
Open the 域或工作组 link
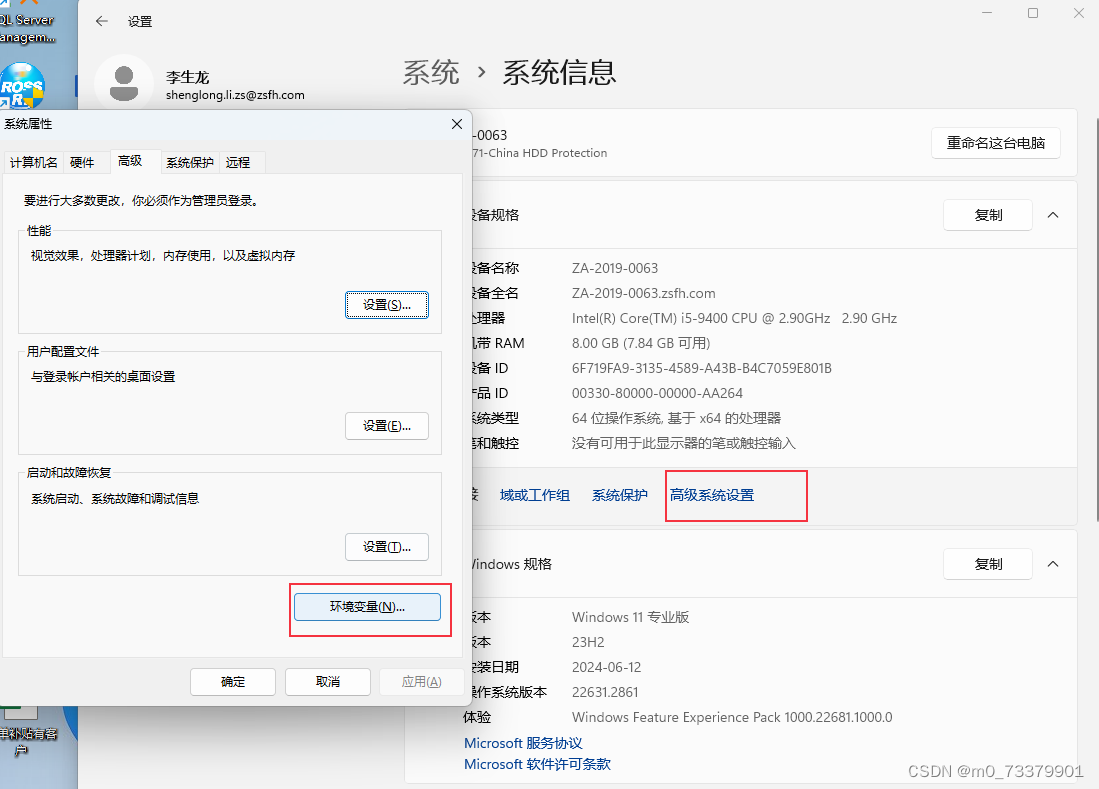coord(535,495)
